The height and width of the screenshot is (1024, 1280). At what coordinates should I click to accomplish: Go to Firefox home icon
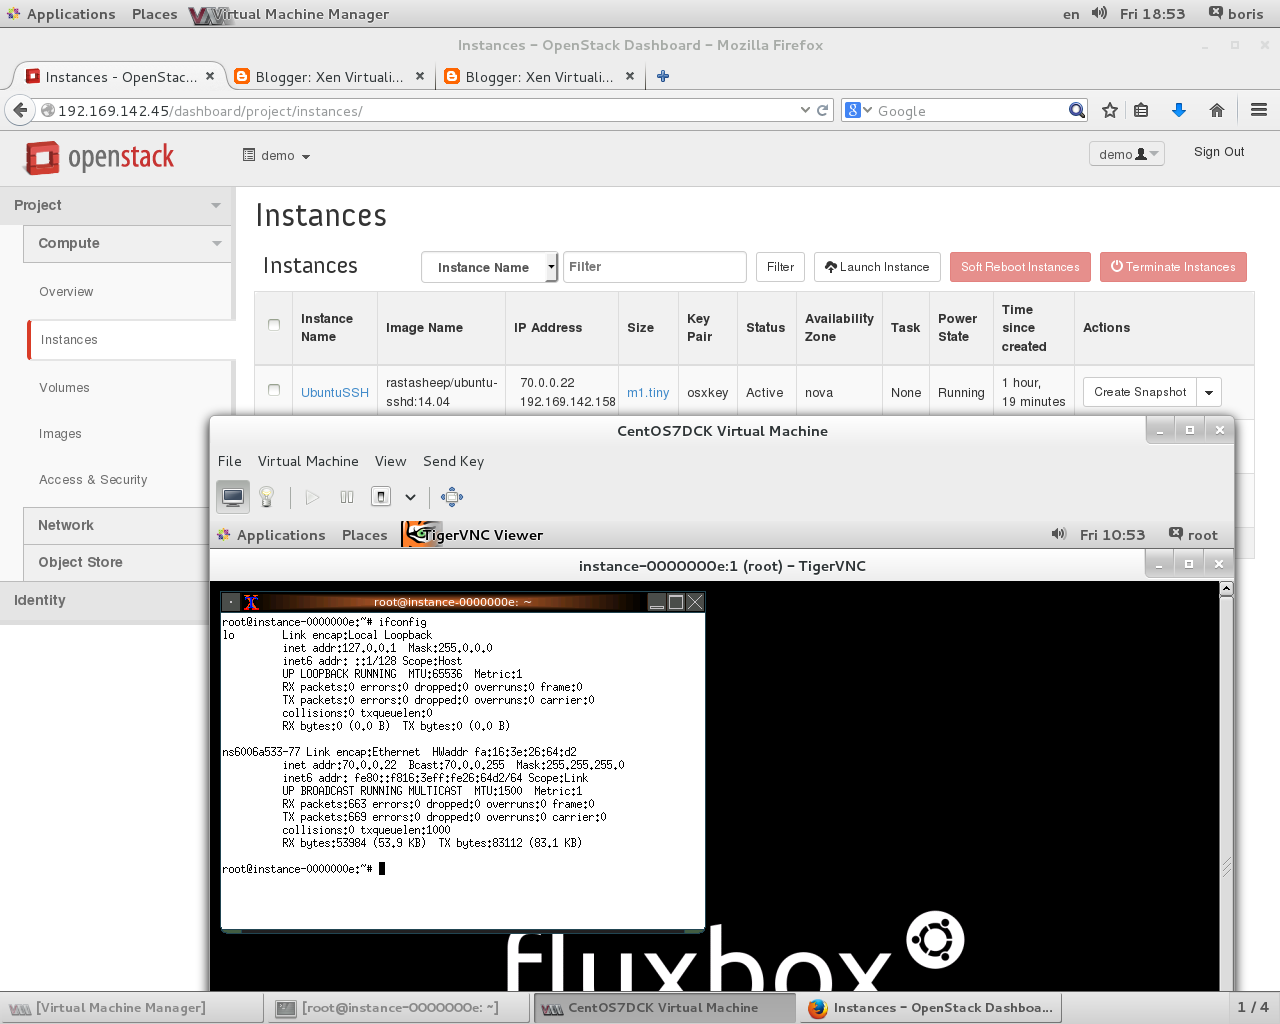1217,111
